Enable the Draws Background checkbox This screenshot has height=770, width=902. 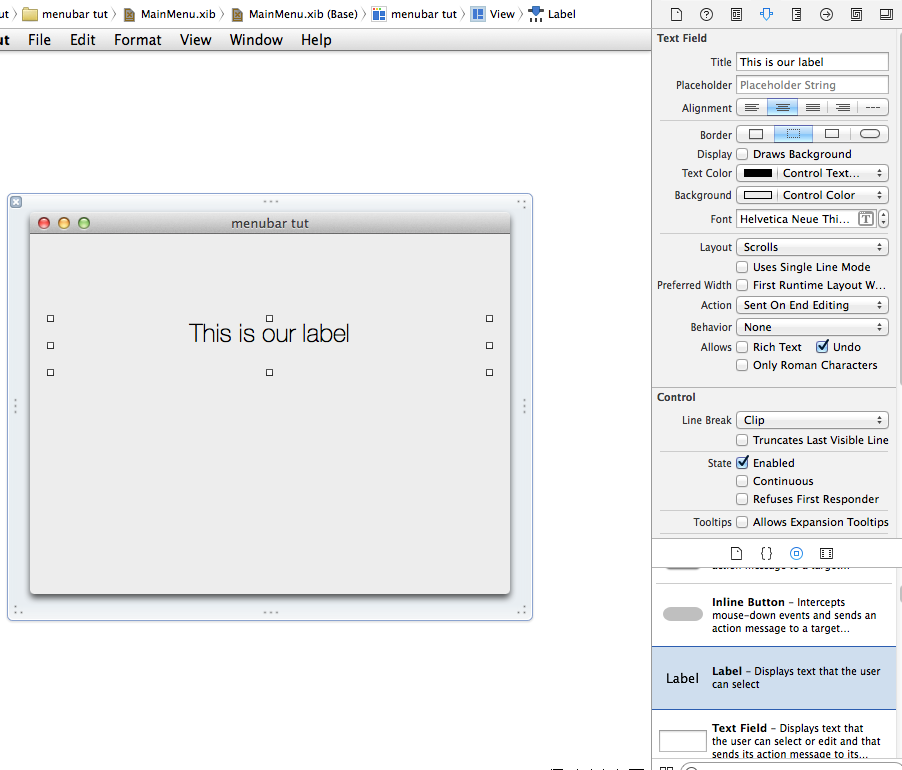point(742,154)
